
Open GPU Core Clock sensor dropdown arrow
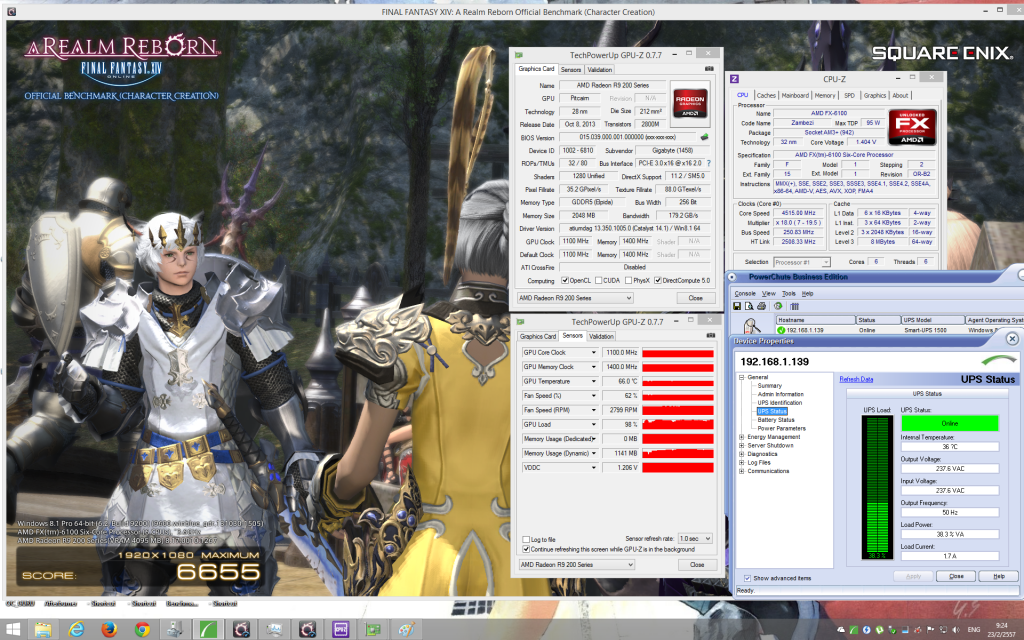(x=594, y=353)
